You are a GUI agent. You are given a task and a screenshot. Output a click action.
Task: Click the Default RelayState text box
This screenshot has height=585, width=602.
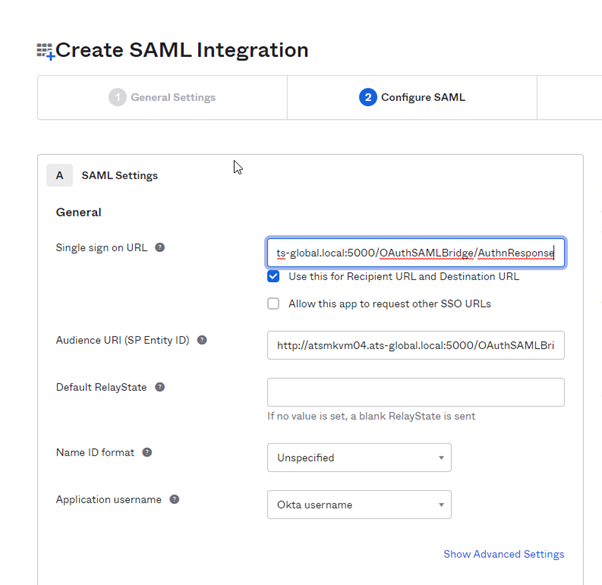coord(415,392)
